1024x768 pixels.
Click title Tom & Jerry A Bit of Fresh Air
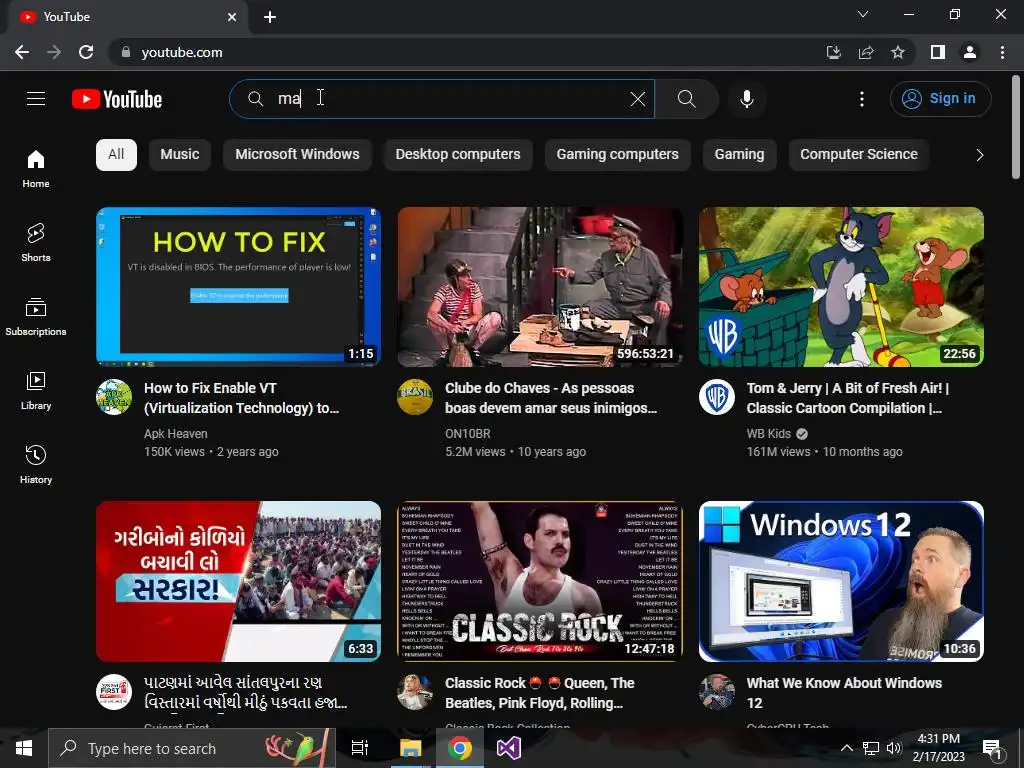(x=848, y=398)
